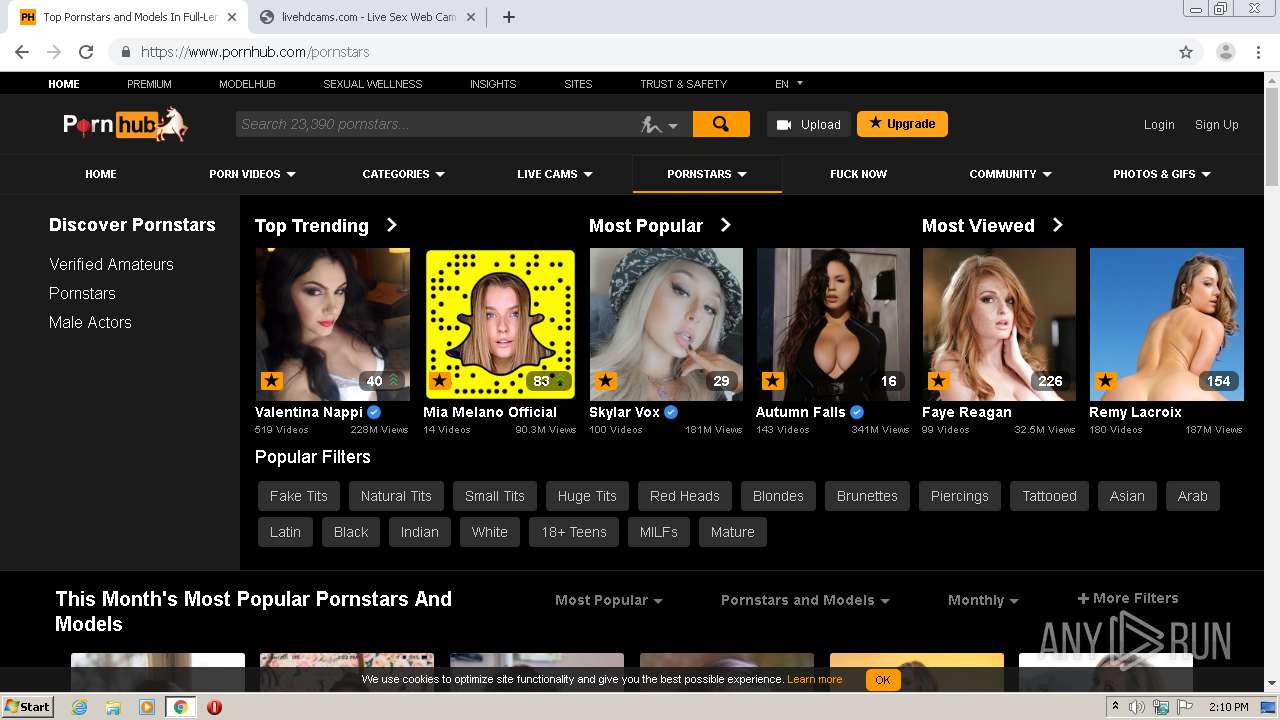
Task: Expand the COMMUNITY navigation dropdown
Action: (1010, 174)
